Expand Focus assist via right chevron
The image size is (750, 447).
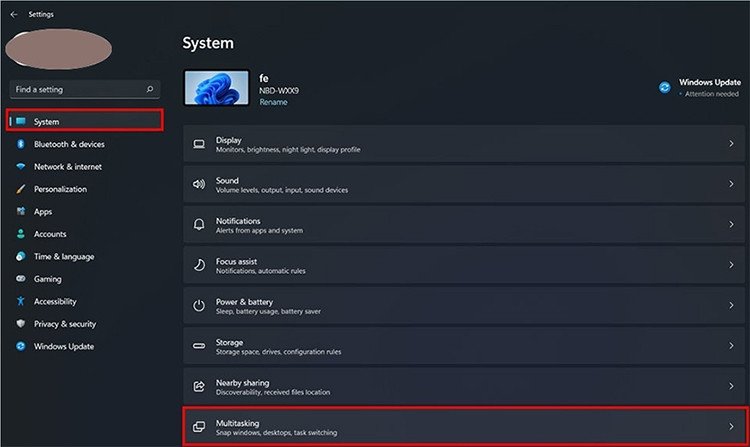pyautogui.click(x=731, y=264)
